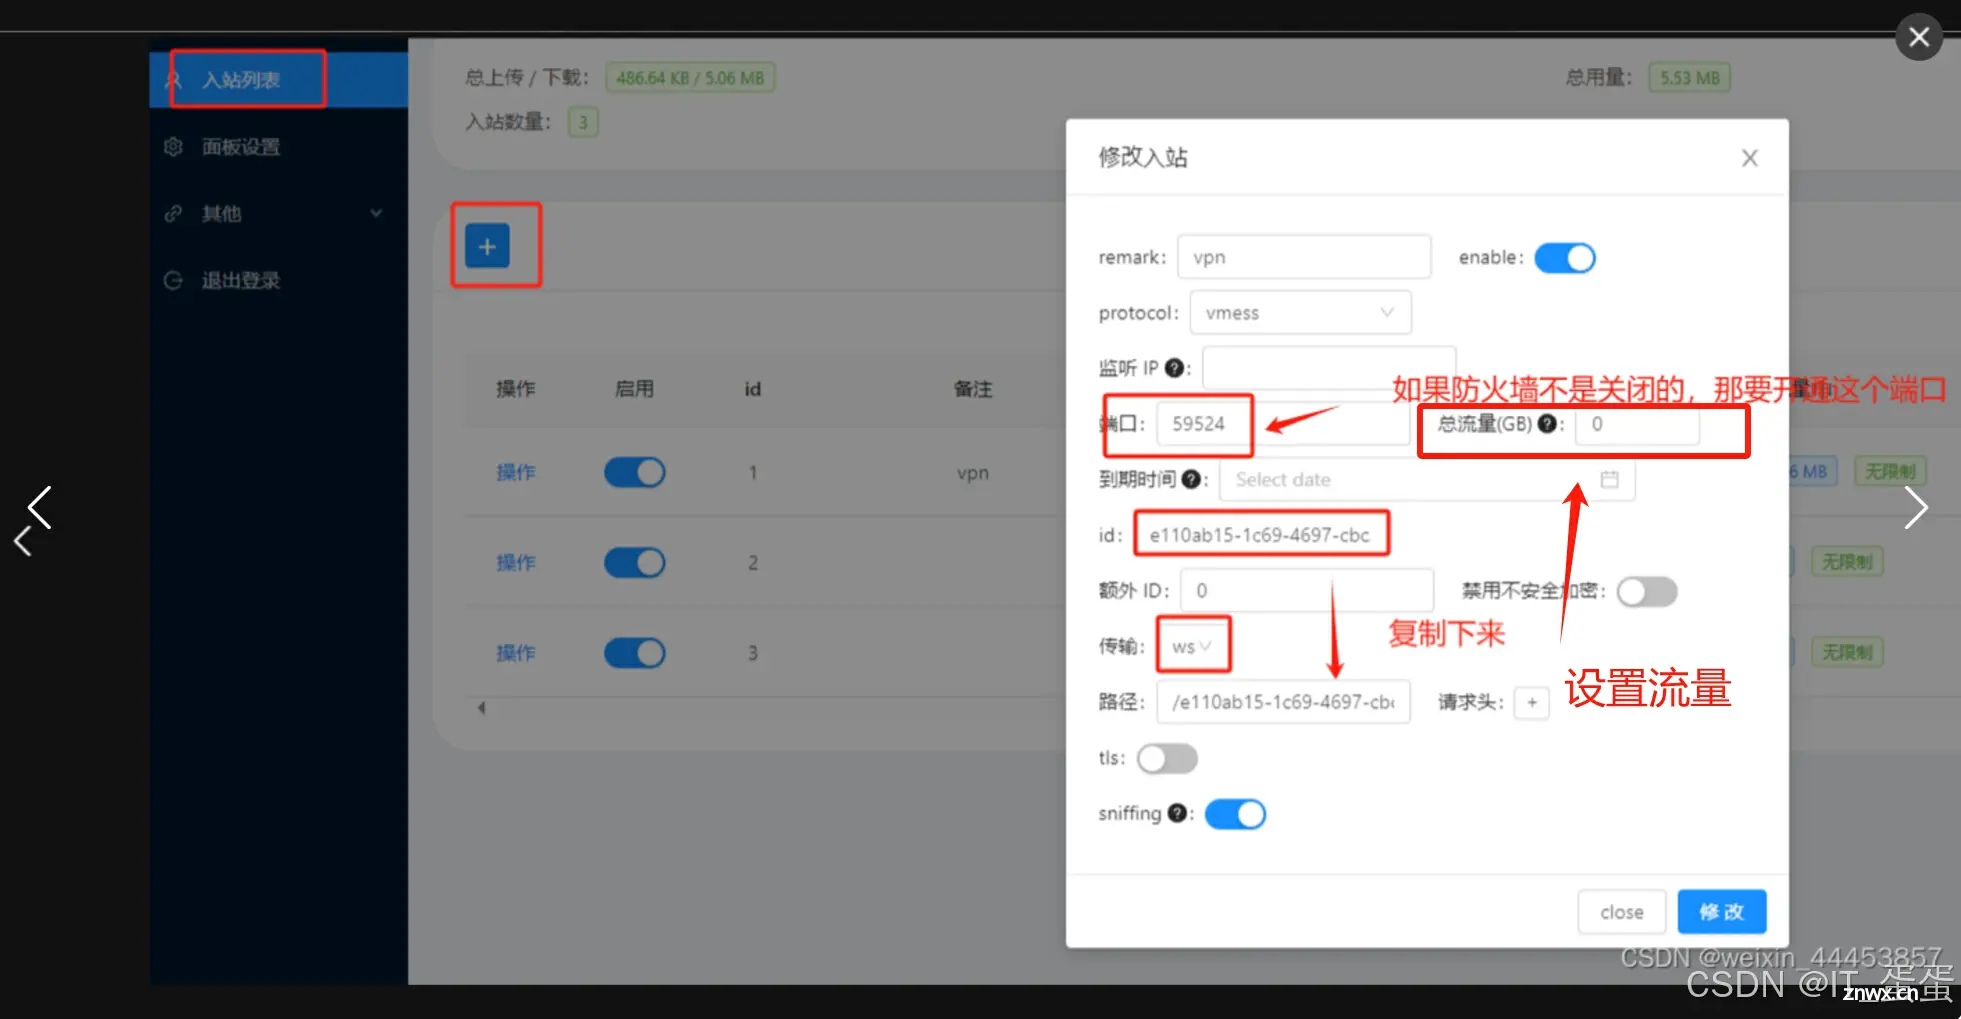The image size is (1961, 1019).
Task: Toggle the enable switch for inbound 2
Action: 634,562
